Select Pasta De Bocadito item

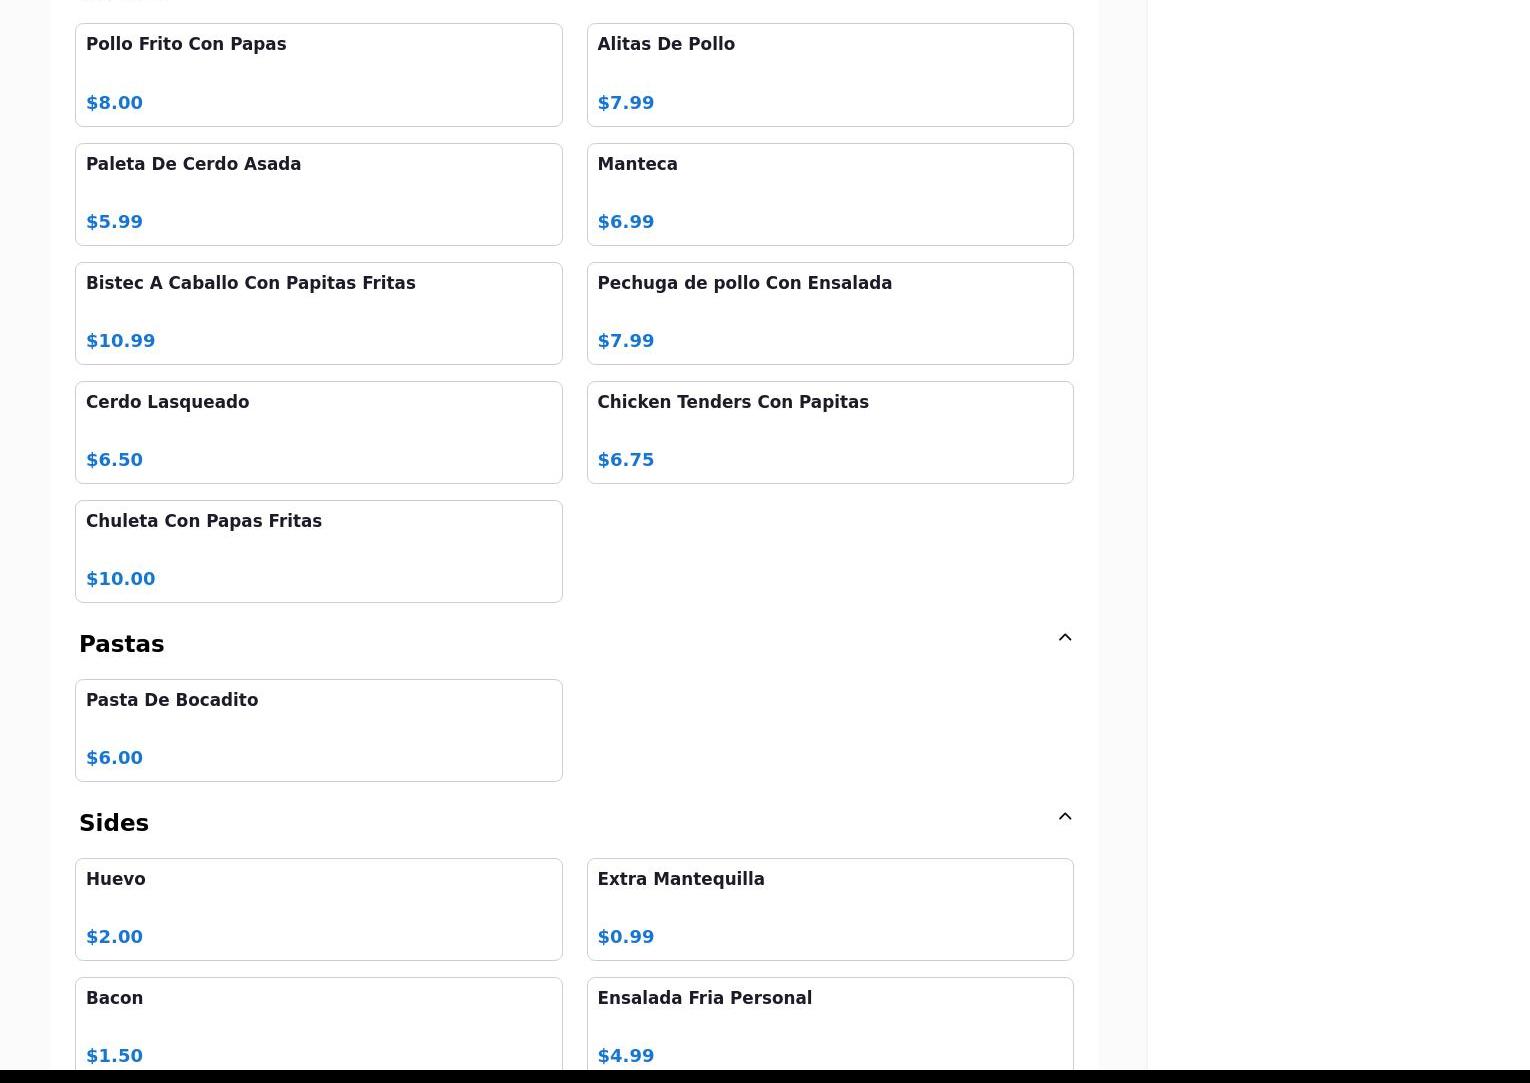(318, 730)
